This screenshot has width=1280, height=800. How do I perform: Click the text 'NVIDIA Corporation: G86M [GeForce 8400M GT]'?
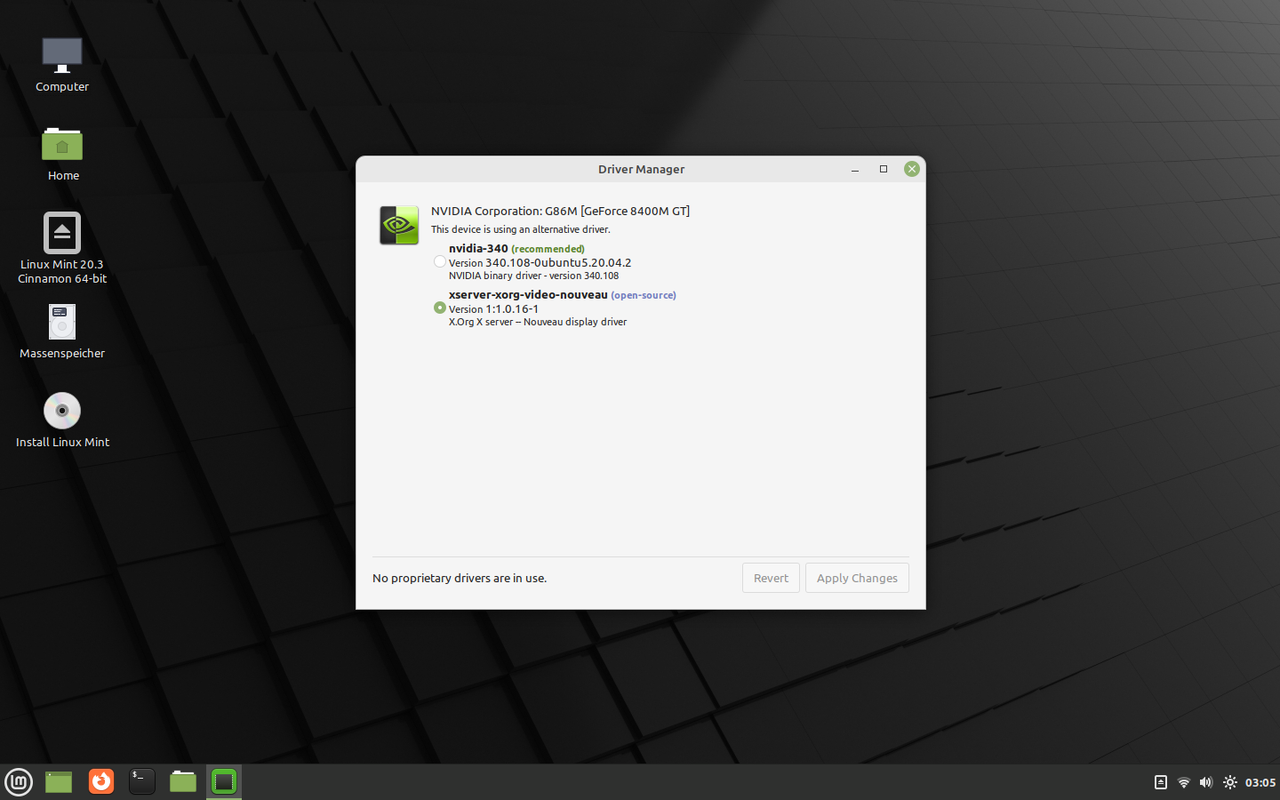[560, 211]
